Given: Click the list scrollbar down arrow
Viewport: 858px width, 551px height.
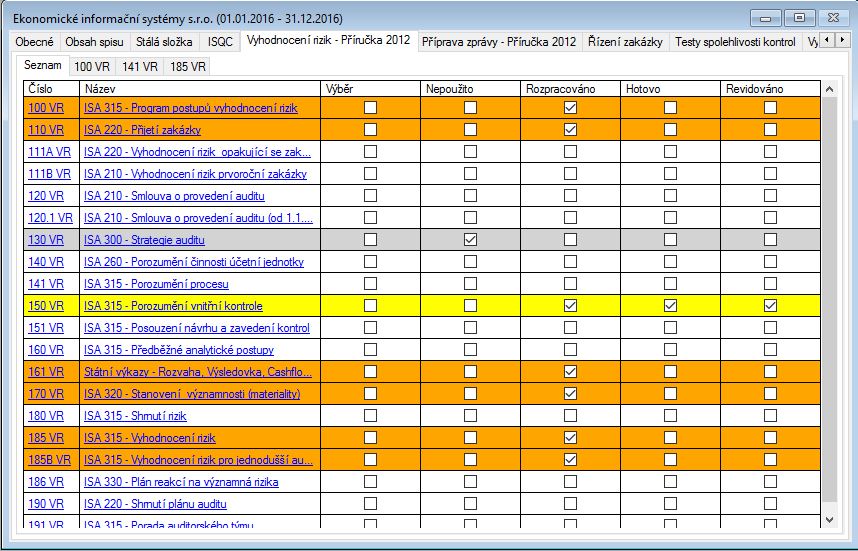Looking at the screenshot, I should (x=830, y=520).
